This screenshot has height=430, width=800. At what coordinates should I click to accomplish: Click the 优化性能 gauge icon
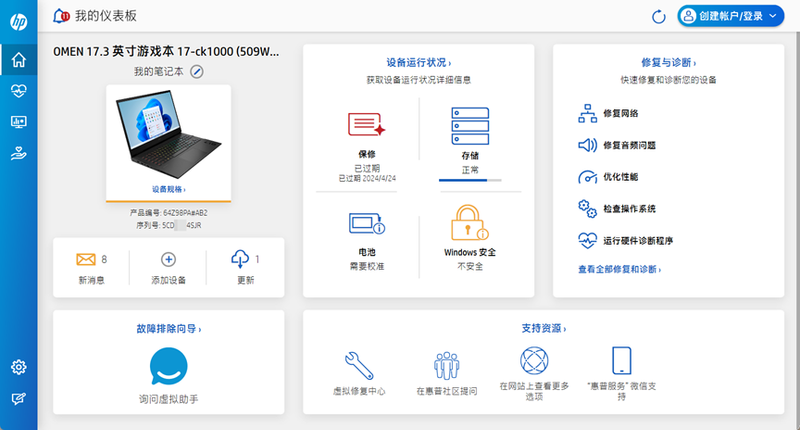pos(587,177)
